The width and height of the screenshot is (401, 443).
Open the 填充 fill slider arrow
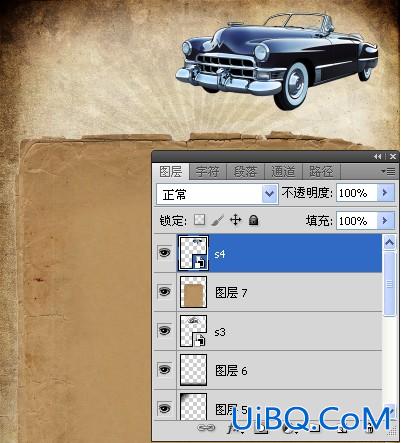385,221
